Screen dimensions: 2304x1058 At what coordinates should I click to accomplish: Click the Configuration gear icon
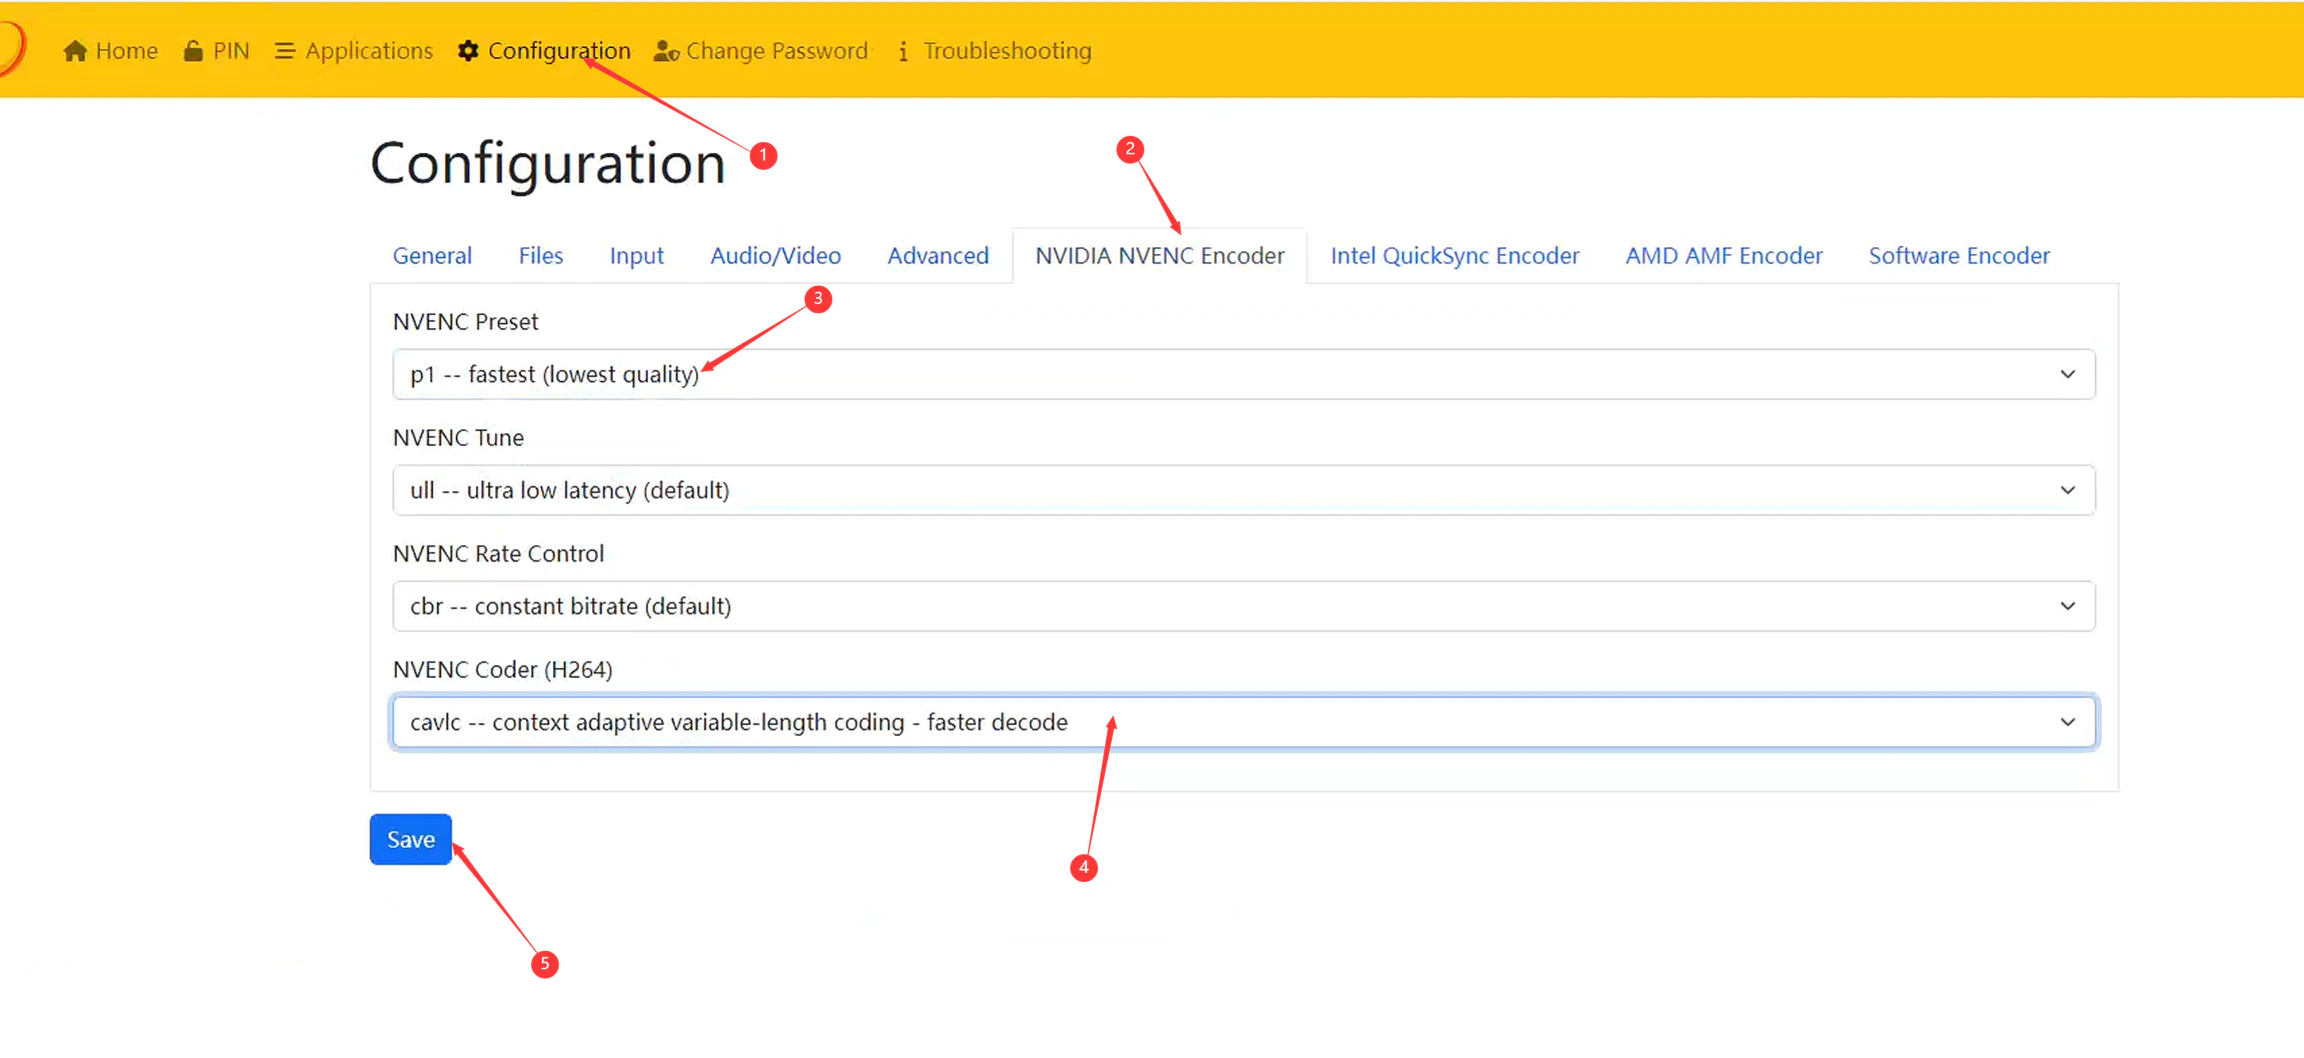click(468, 51)
